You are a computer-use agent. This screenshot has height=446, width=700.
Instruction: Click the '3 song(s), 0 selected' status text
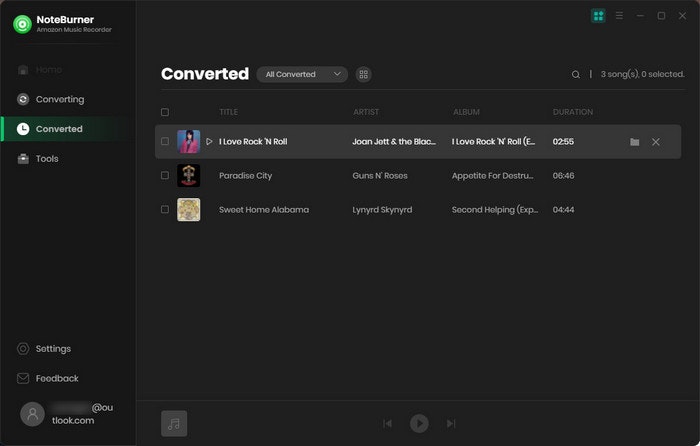click(642, 74)
